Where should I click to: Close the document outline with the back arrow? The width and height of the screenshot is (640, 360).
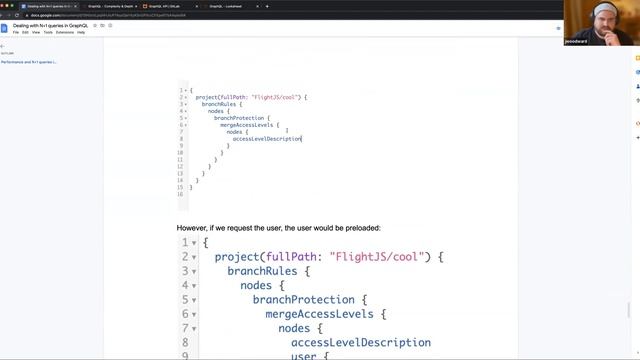pos(2,46)
